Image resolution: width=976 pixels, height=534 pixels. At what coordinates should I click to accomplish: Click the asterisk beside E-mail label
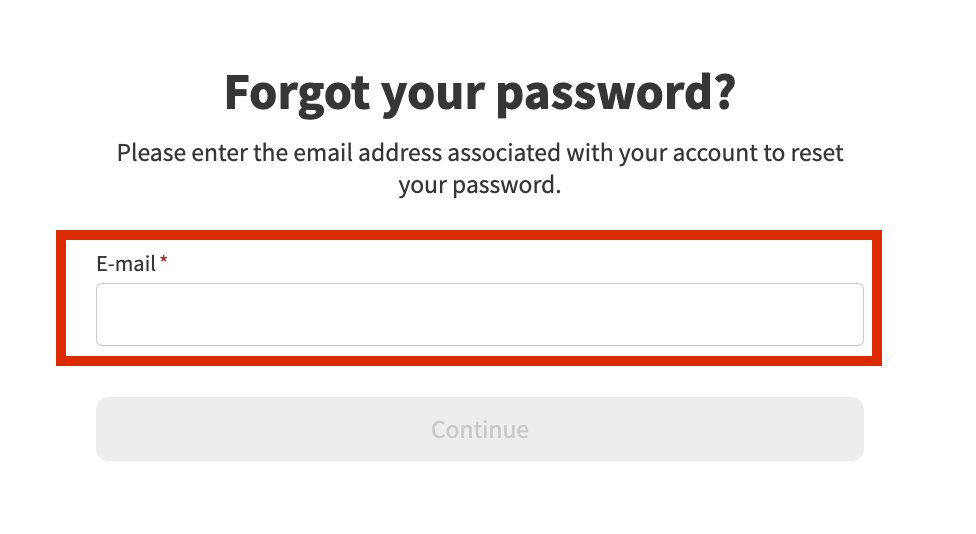(164, 262)
